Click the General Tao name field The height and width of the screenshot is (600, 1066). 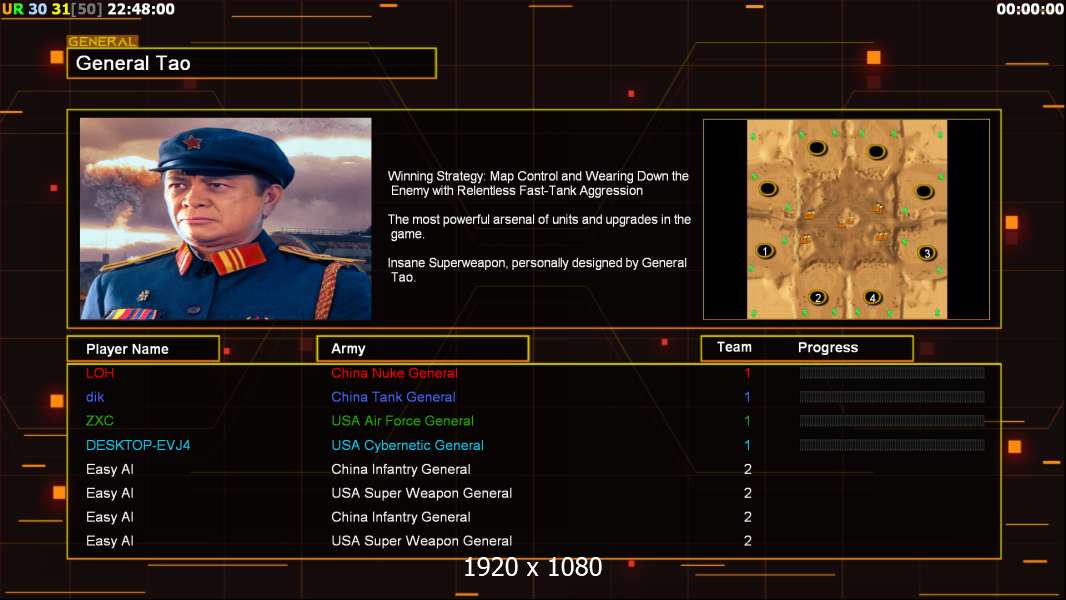(x=252, y=63)
